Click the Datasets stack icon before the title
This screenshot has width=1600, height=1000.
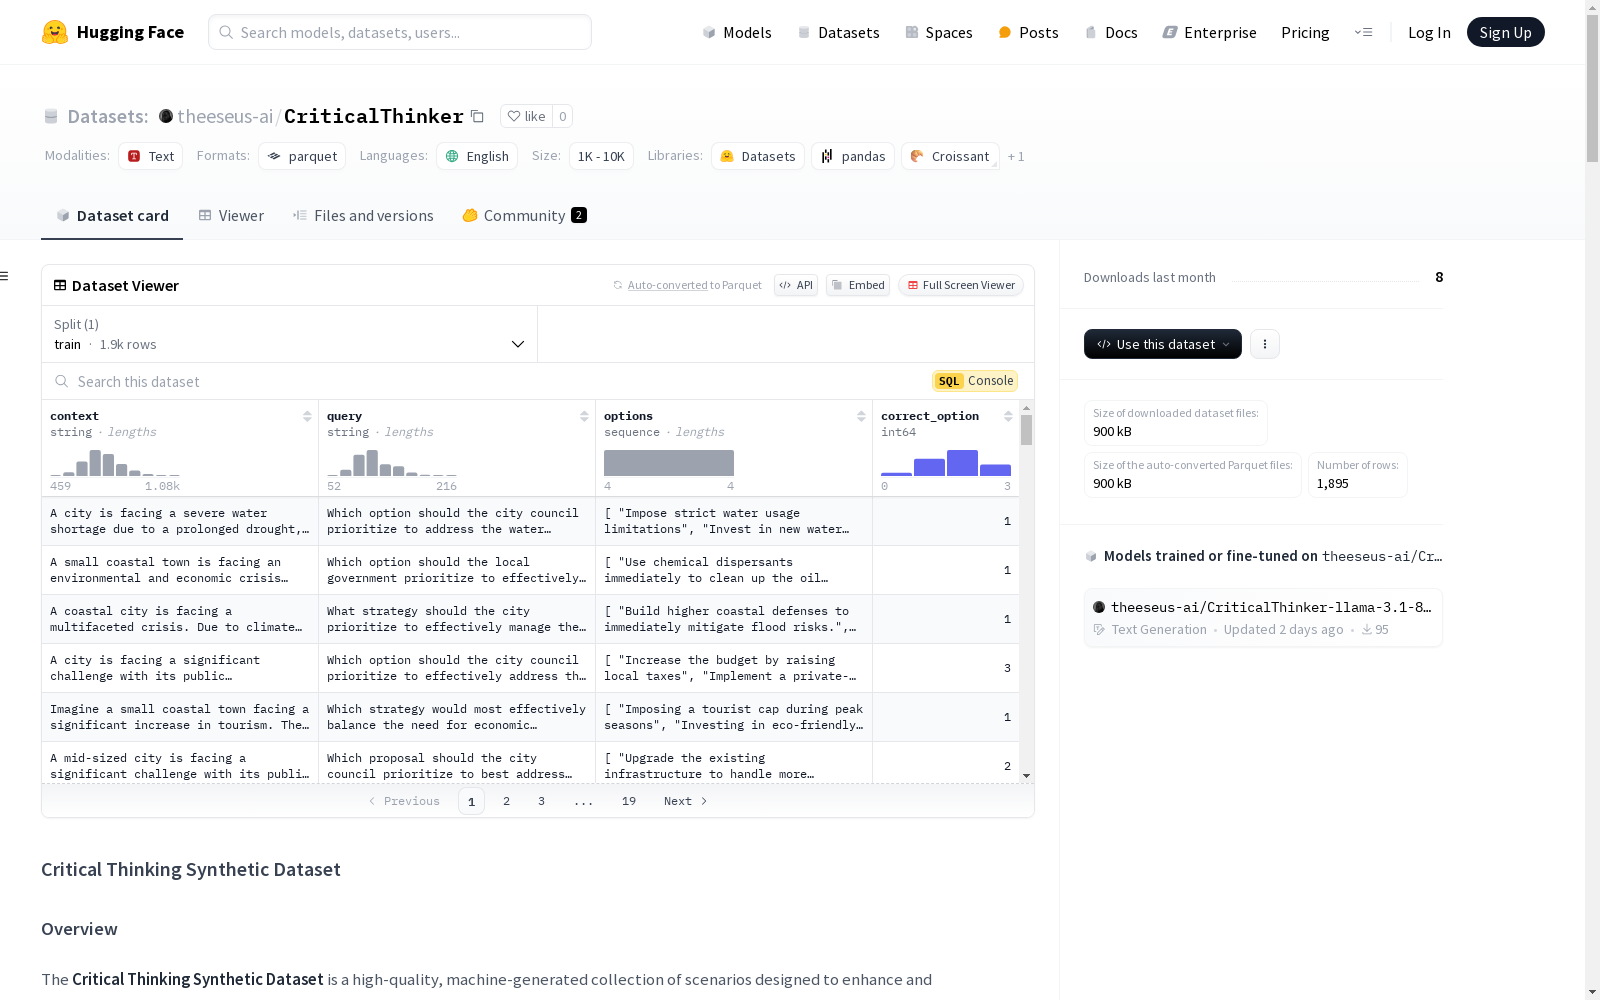51,117
